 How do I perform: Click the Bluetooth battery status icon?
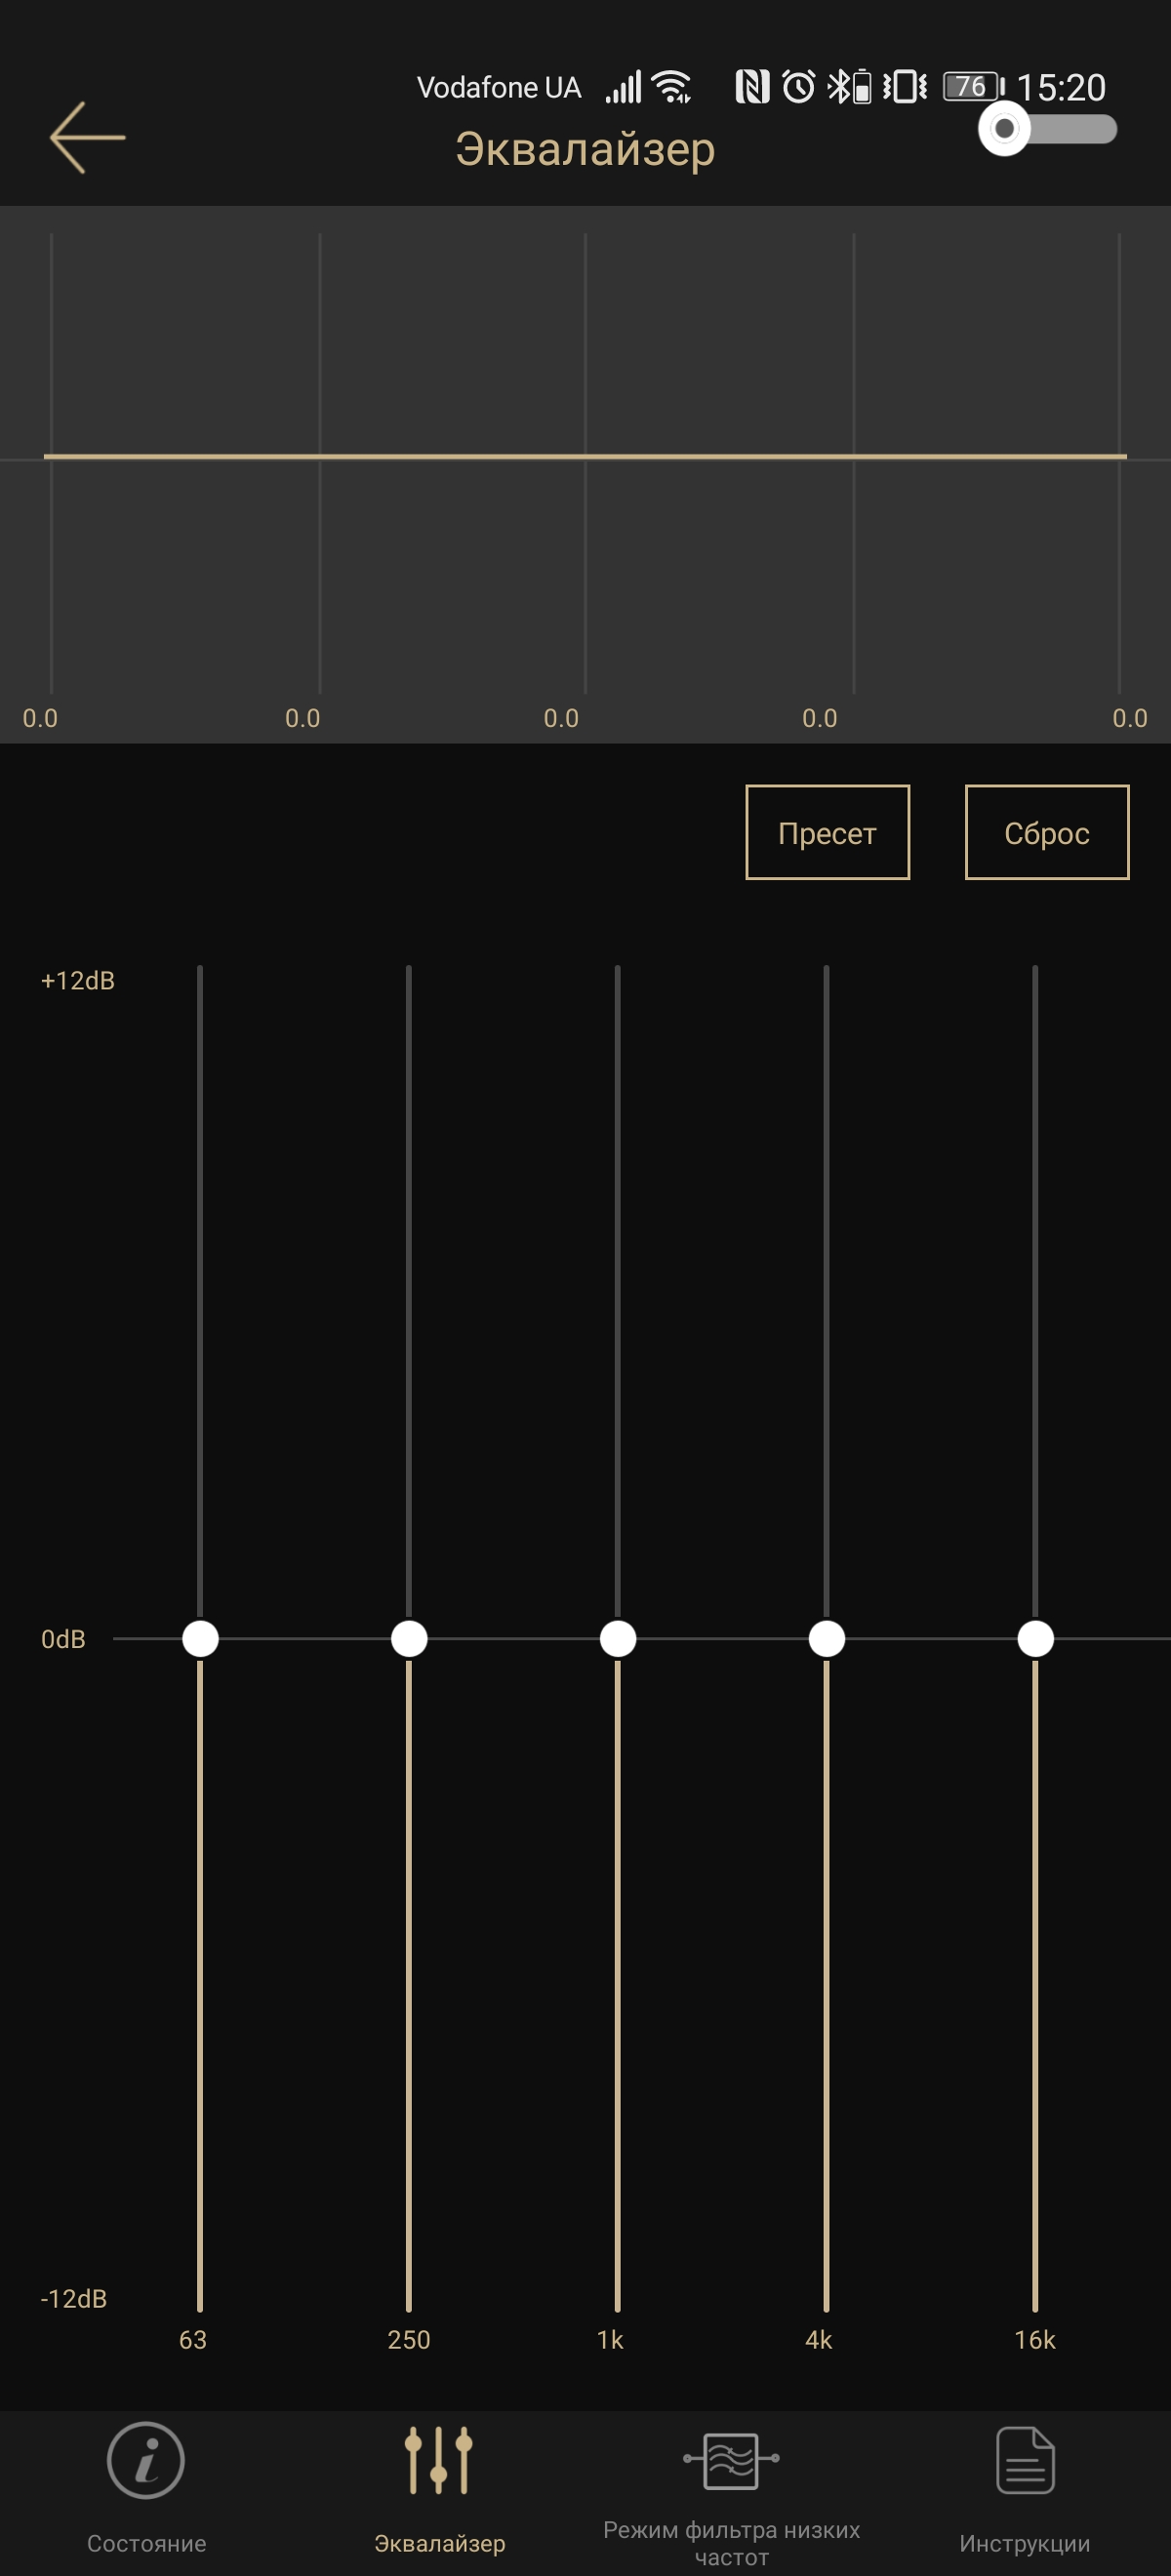click(850, 87)
